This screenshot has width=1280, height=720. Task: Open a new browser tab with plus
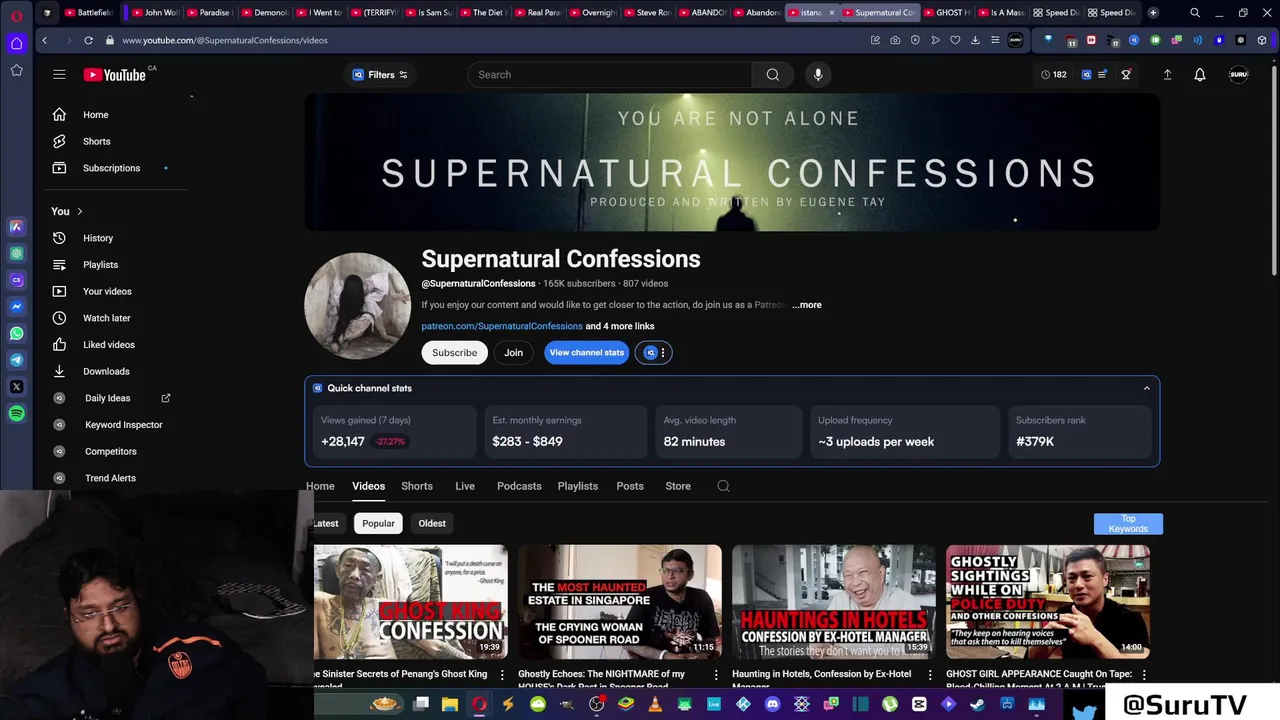(x=1153, y=13)
